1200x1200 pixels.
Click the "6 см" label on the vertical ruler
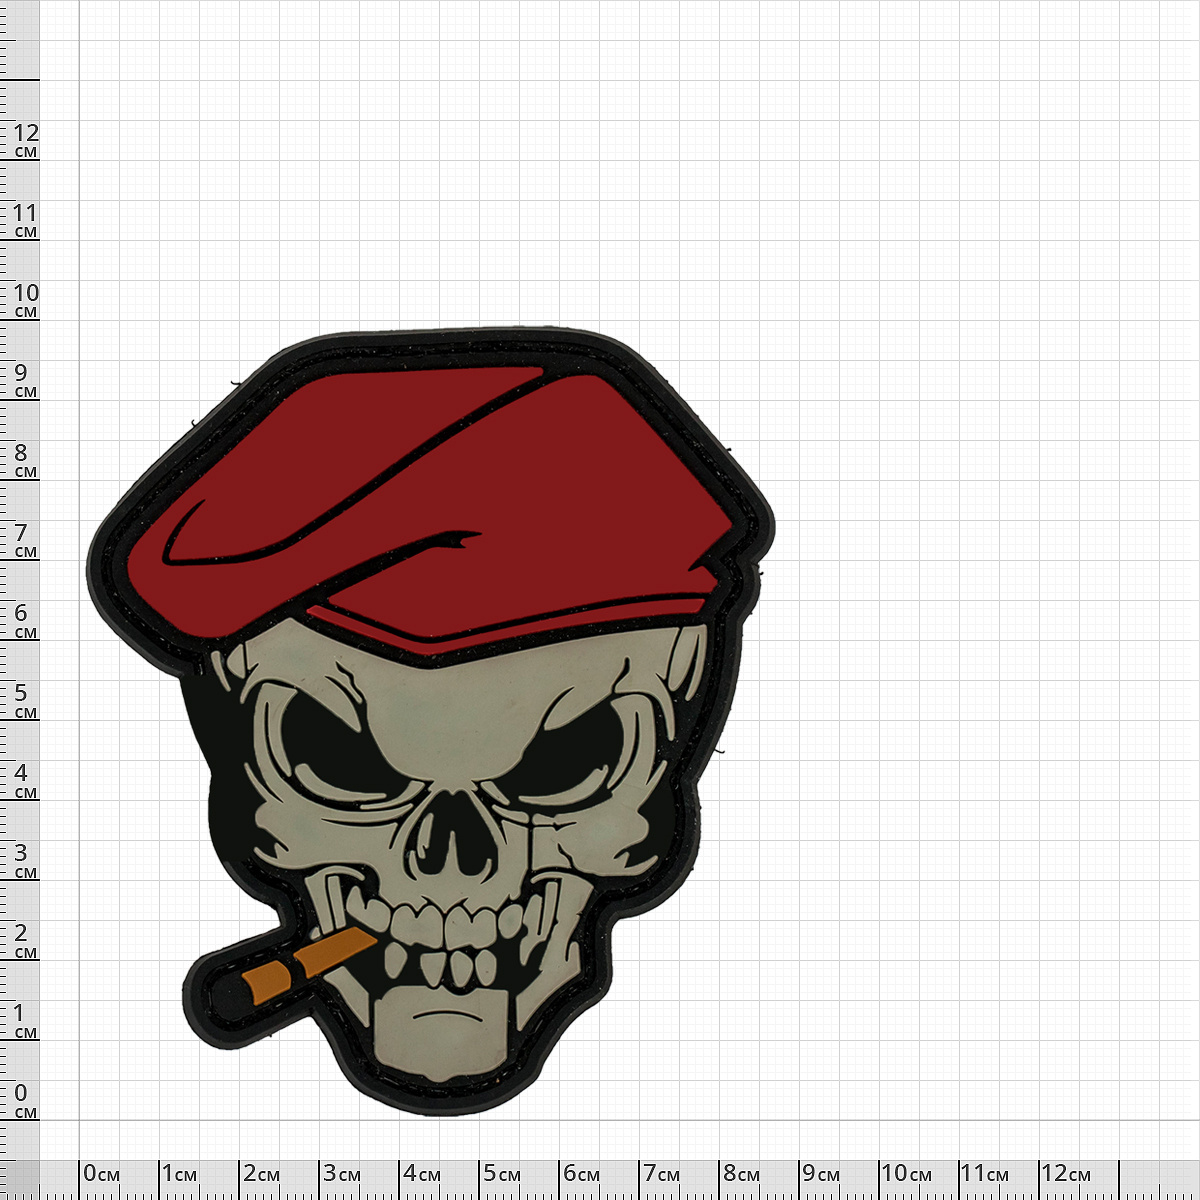coord(26,621)
